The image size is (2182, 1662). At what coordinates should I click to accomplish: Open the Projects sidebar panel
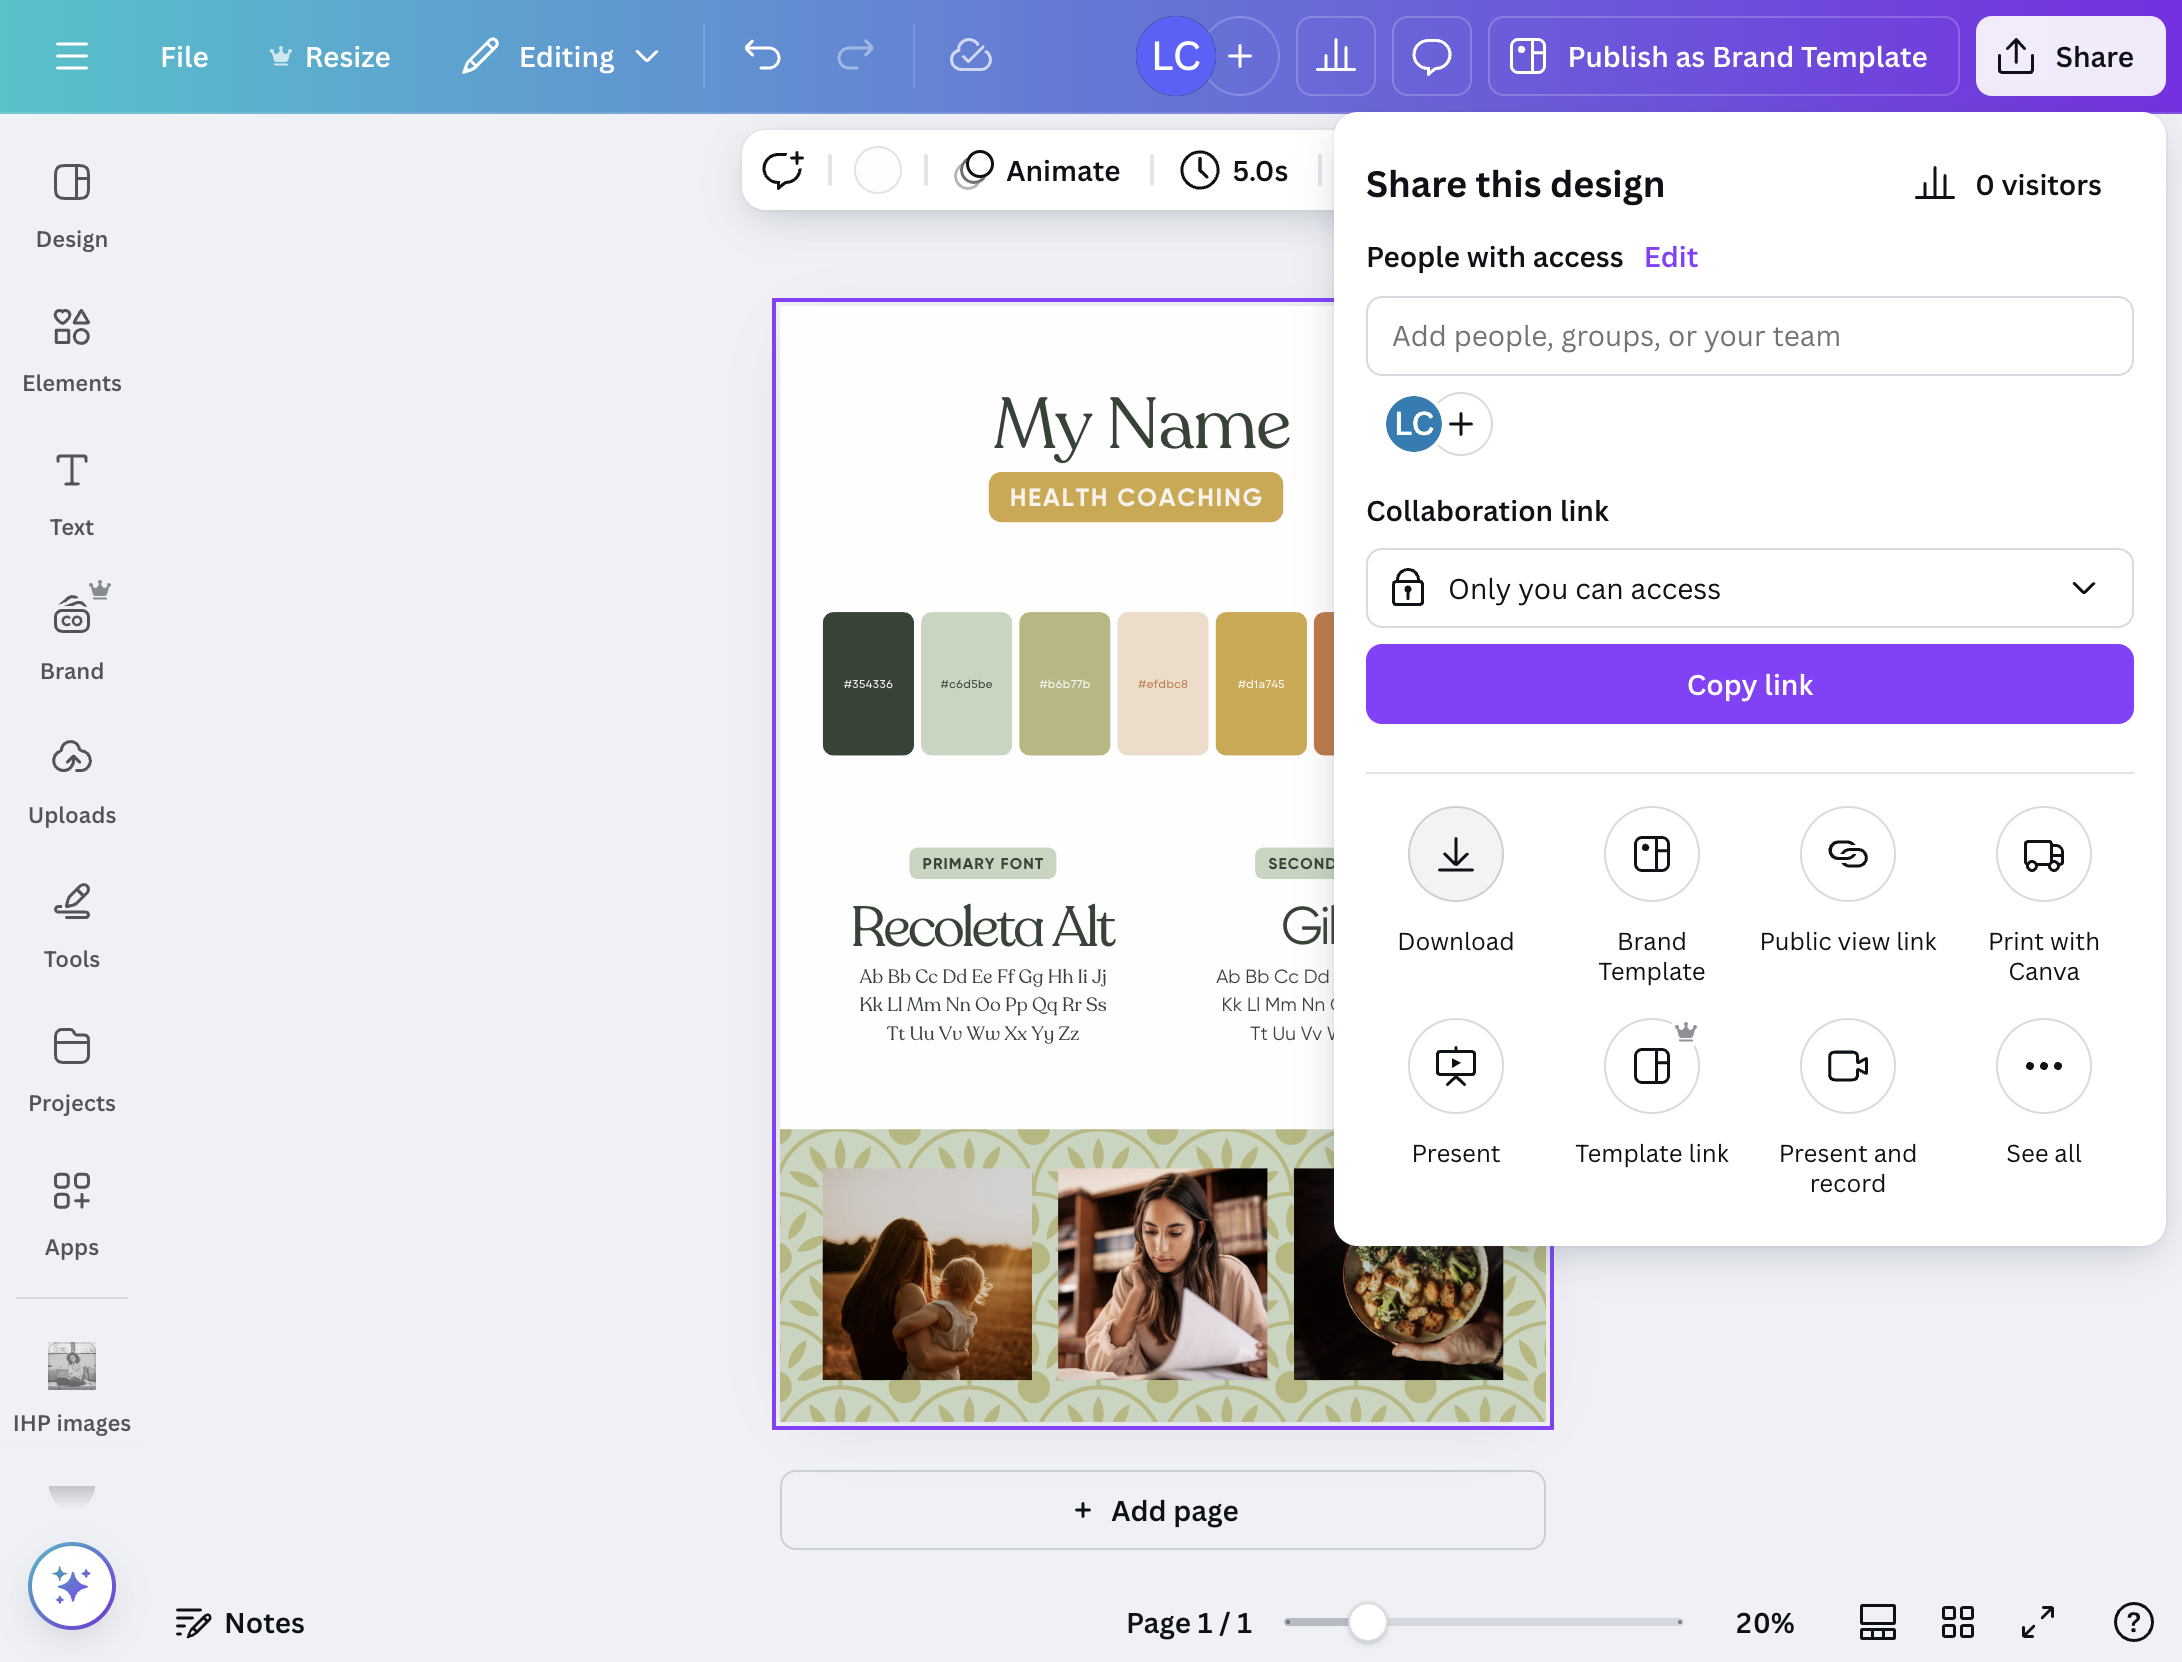(x=72, y=1070)
